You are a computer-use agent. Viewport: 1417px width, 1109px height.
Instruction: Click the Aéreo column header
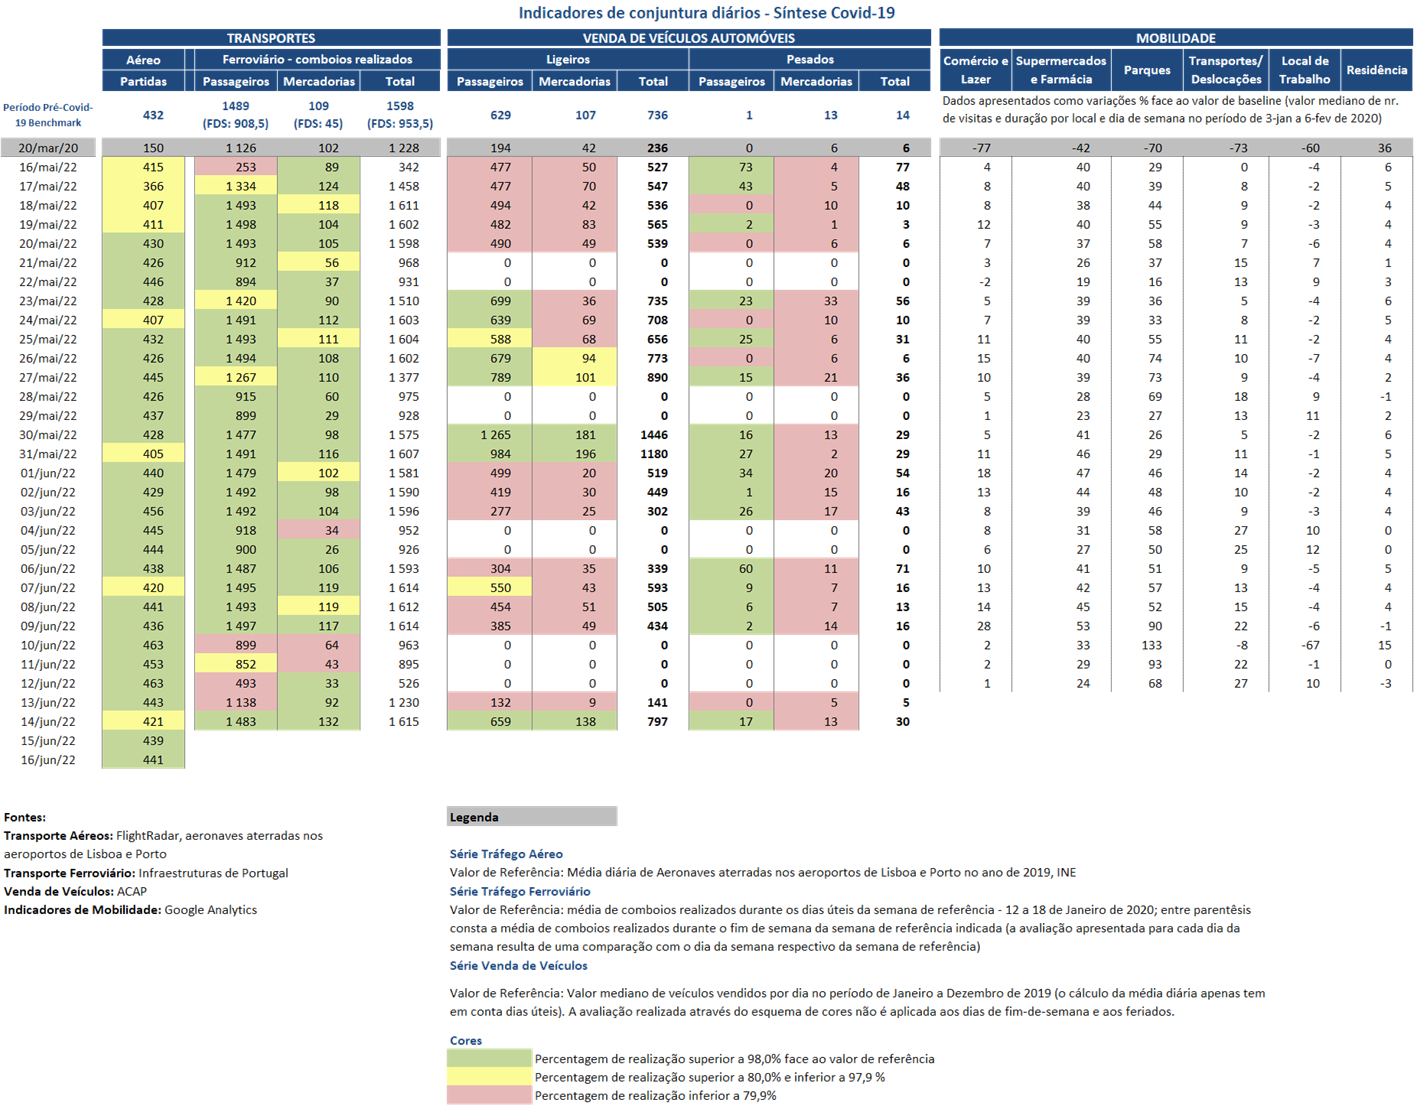tap(143, 60)
